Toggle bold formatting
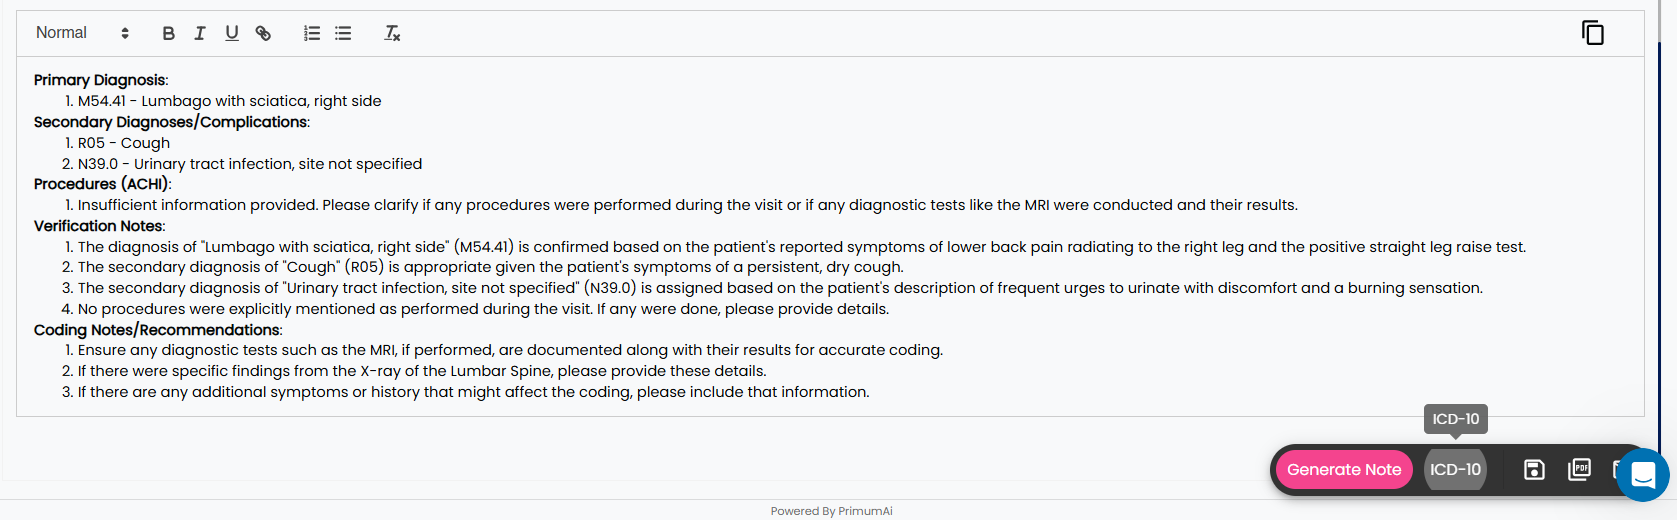Image resolution: width=1677 pixels, height=520 pixels. pyautogui.click(x=168, y=33)
